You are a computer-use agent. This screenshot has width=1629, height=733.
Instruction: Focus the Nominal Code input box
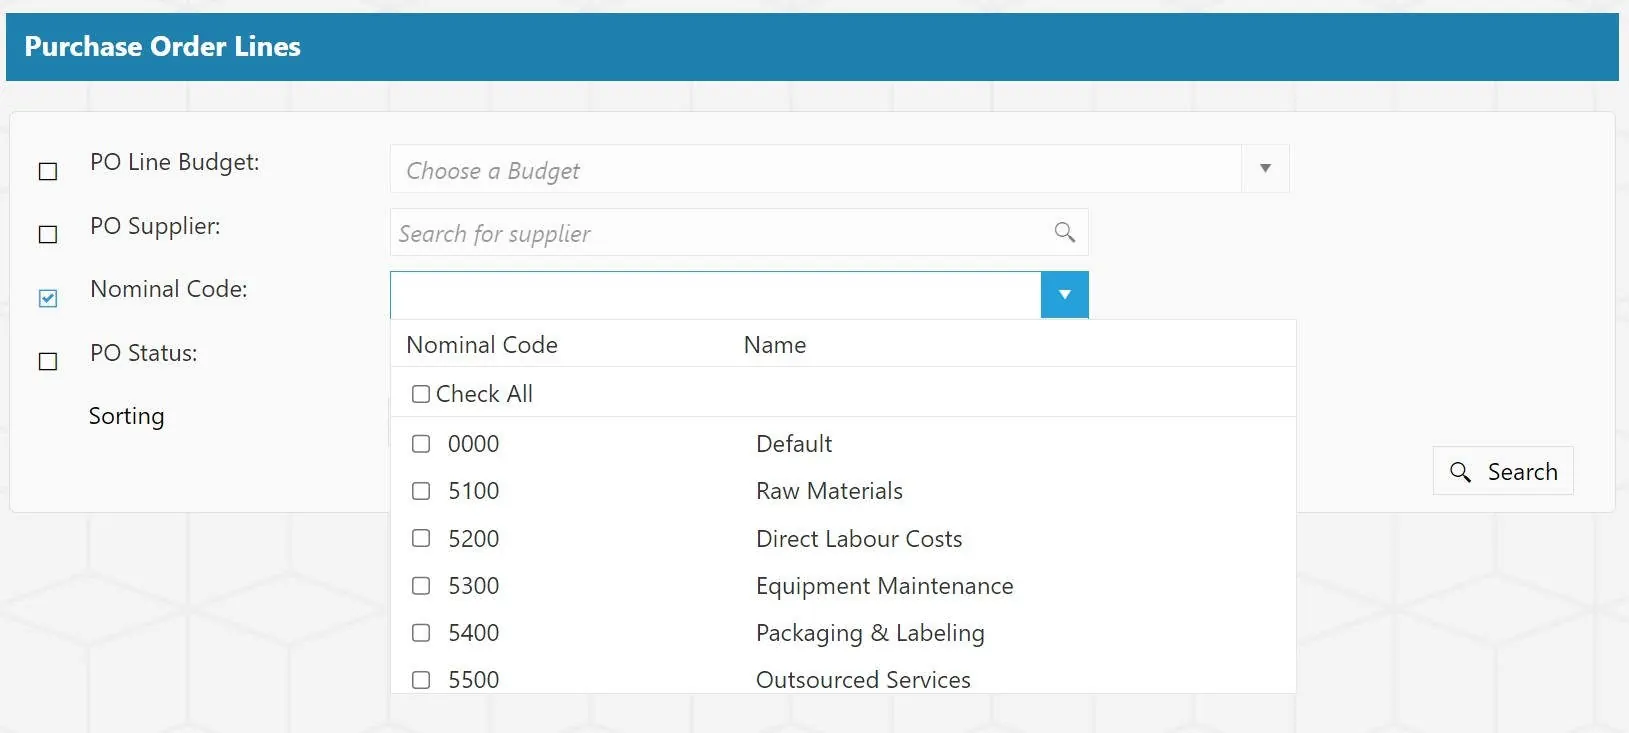click(716, 295)
